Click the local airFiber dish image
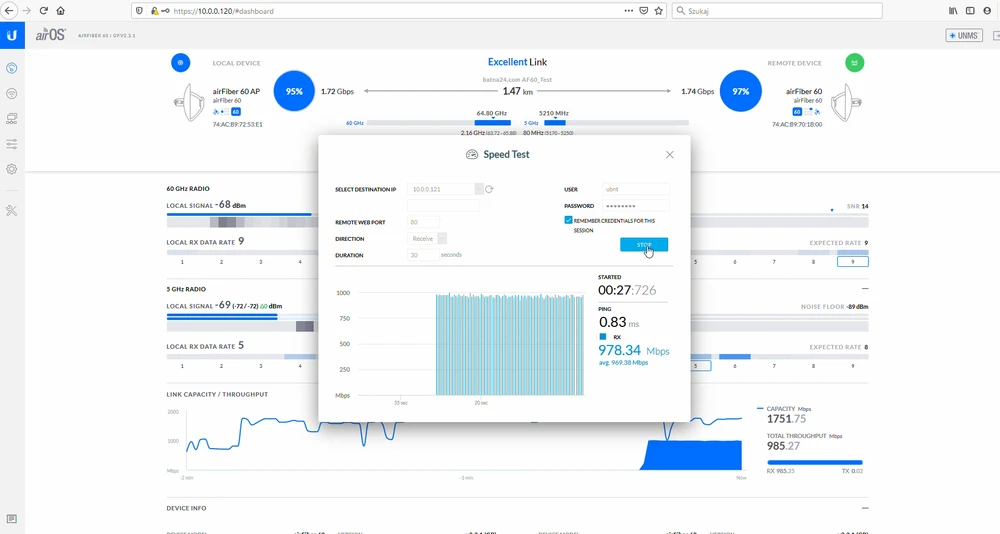The image size is (1000, 534). click(x=189, y=102)
